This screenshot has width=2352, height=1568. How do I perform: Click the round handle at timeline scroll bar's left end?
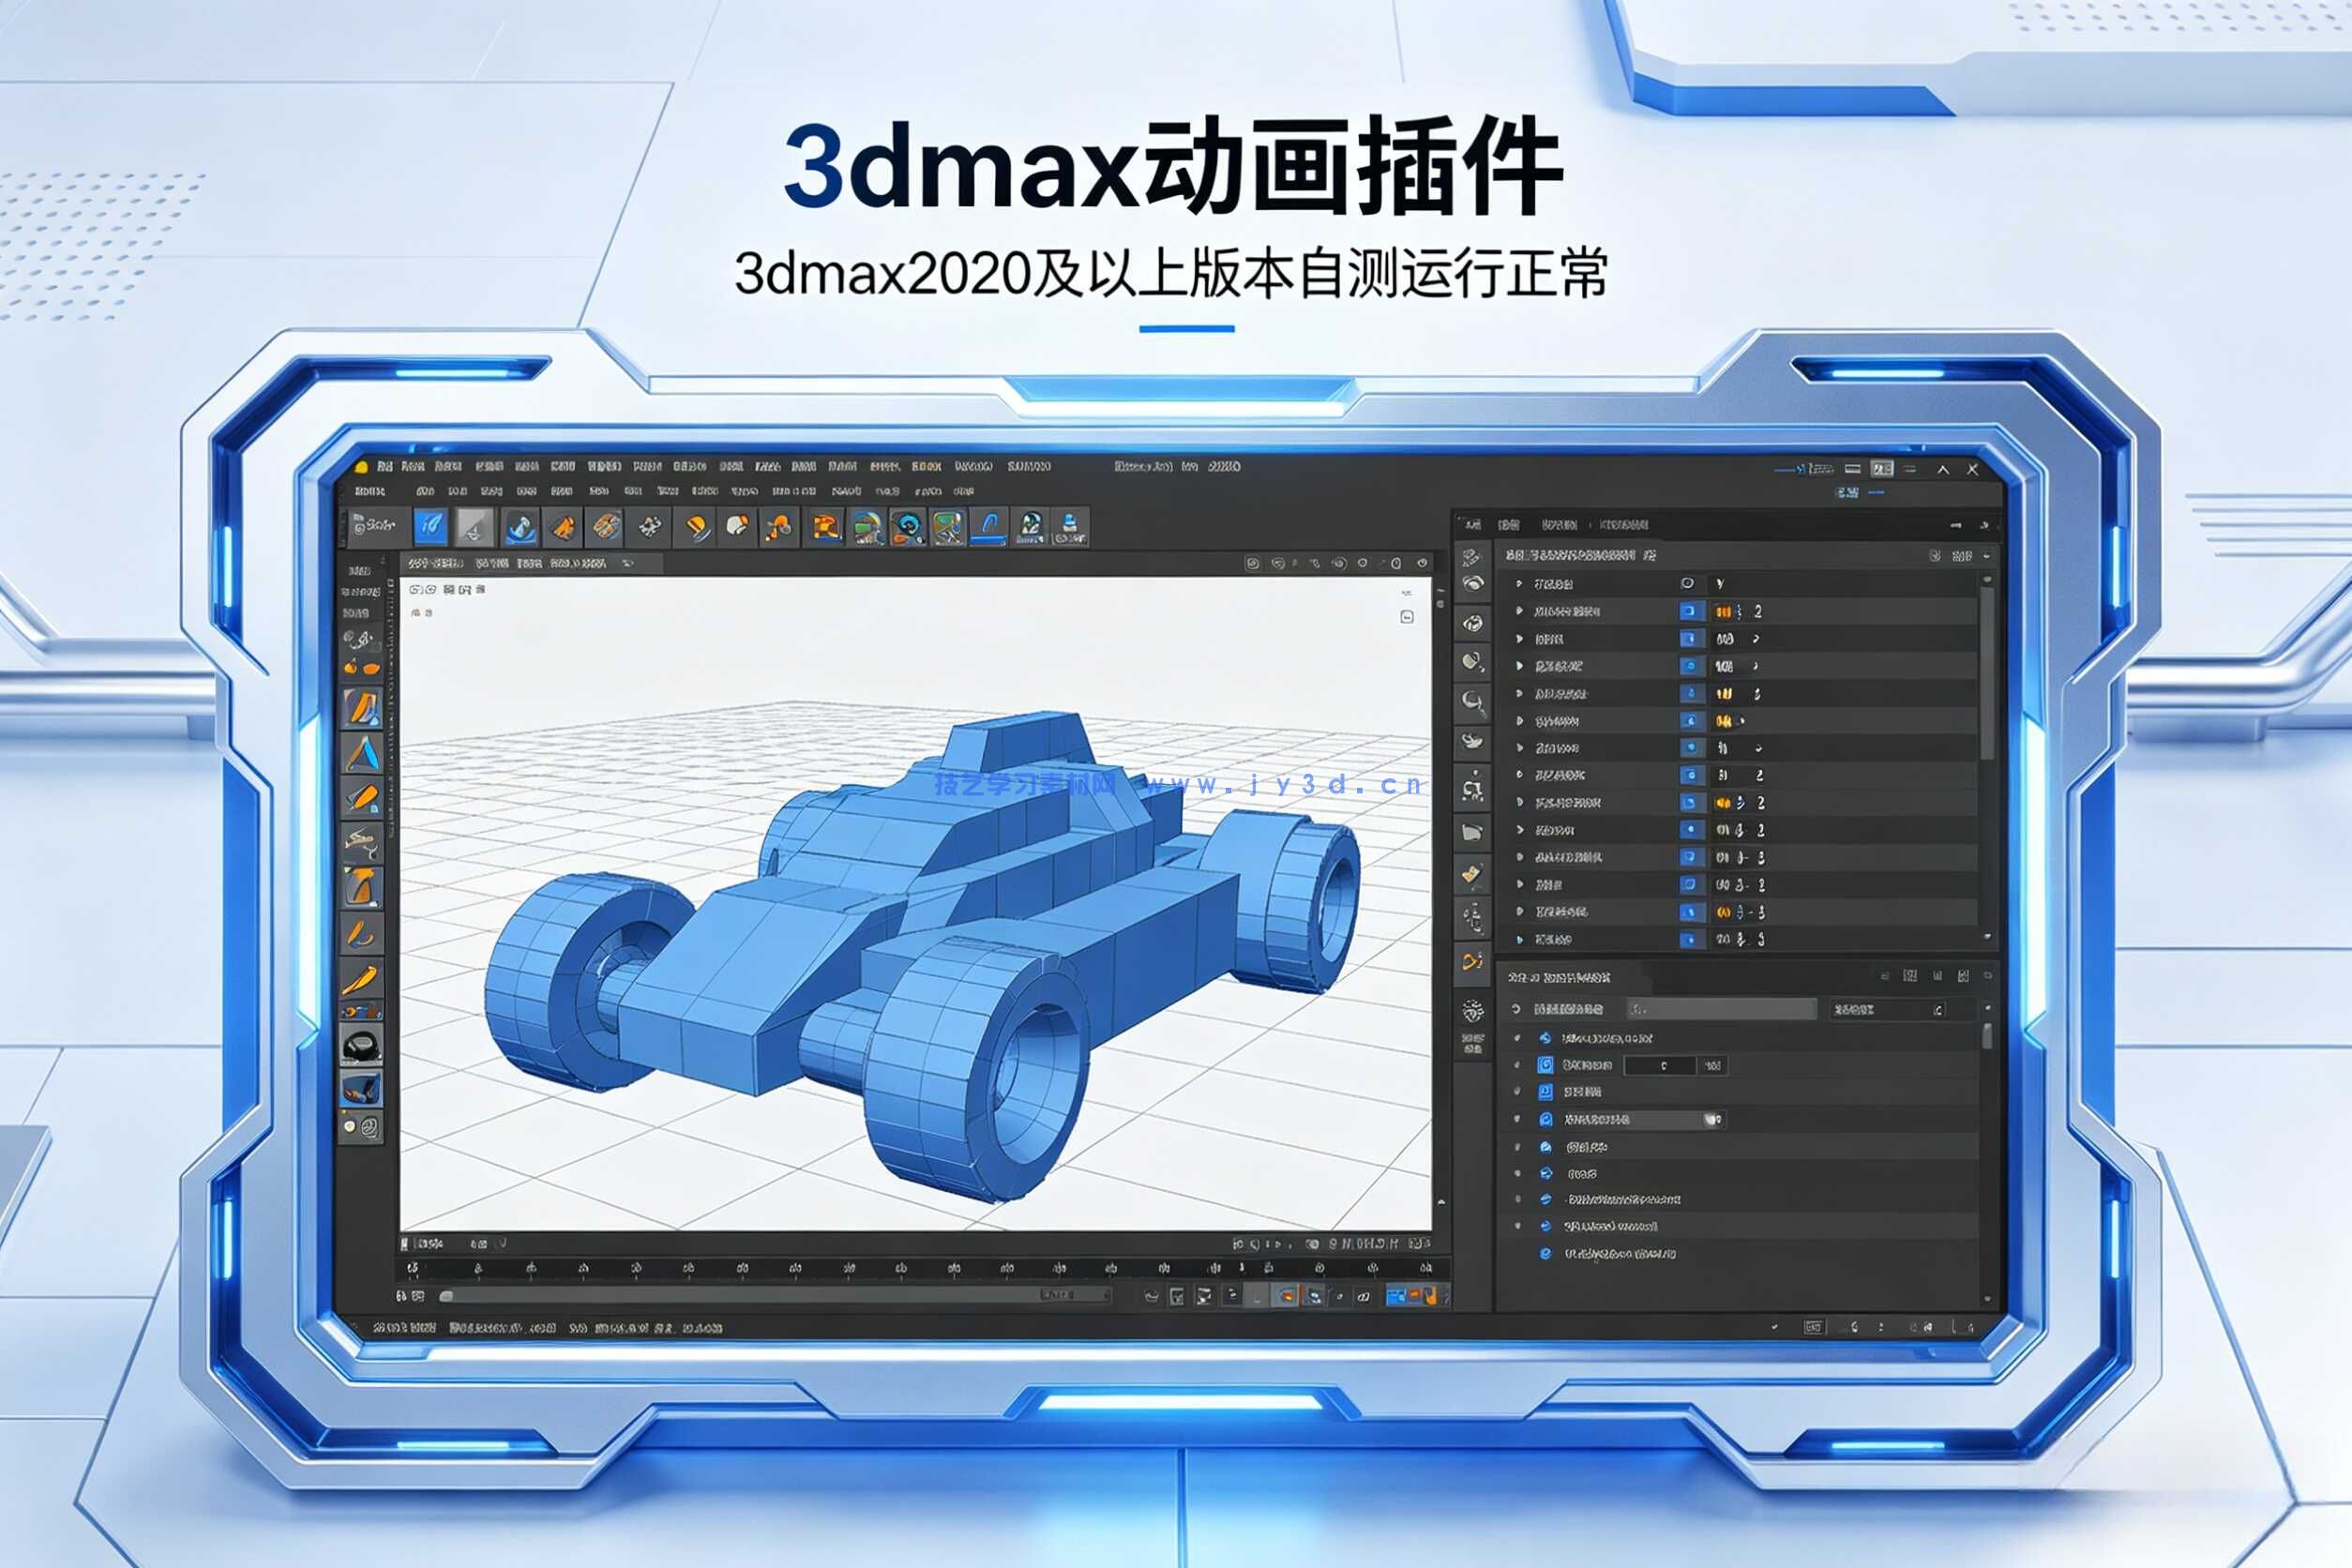[446, 1296]
